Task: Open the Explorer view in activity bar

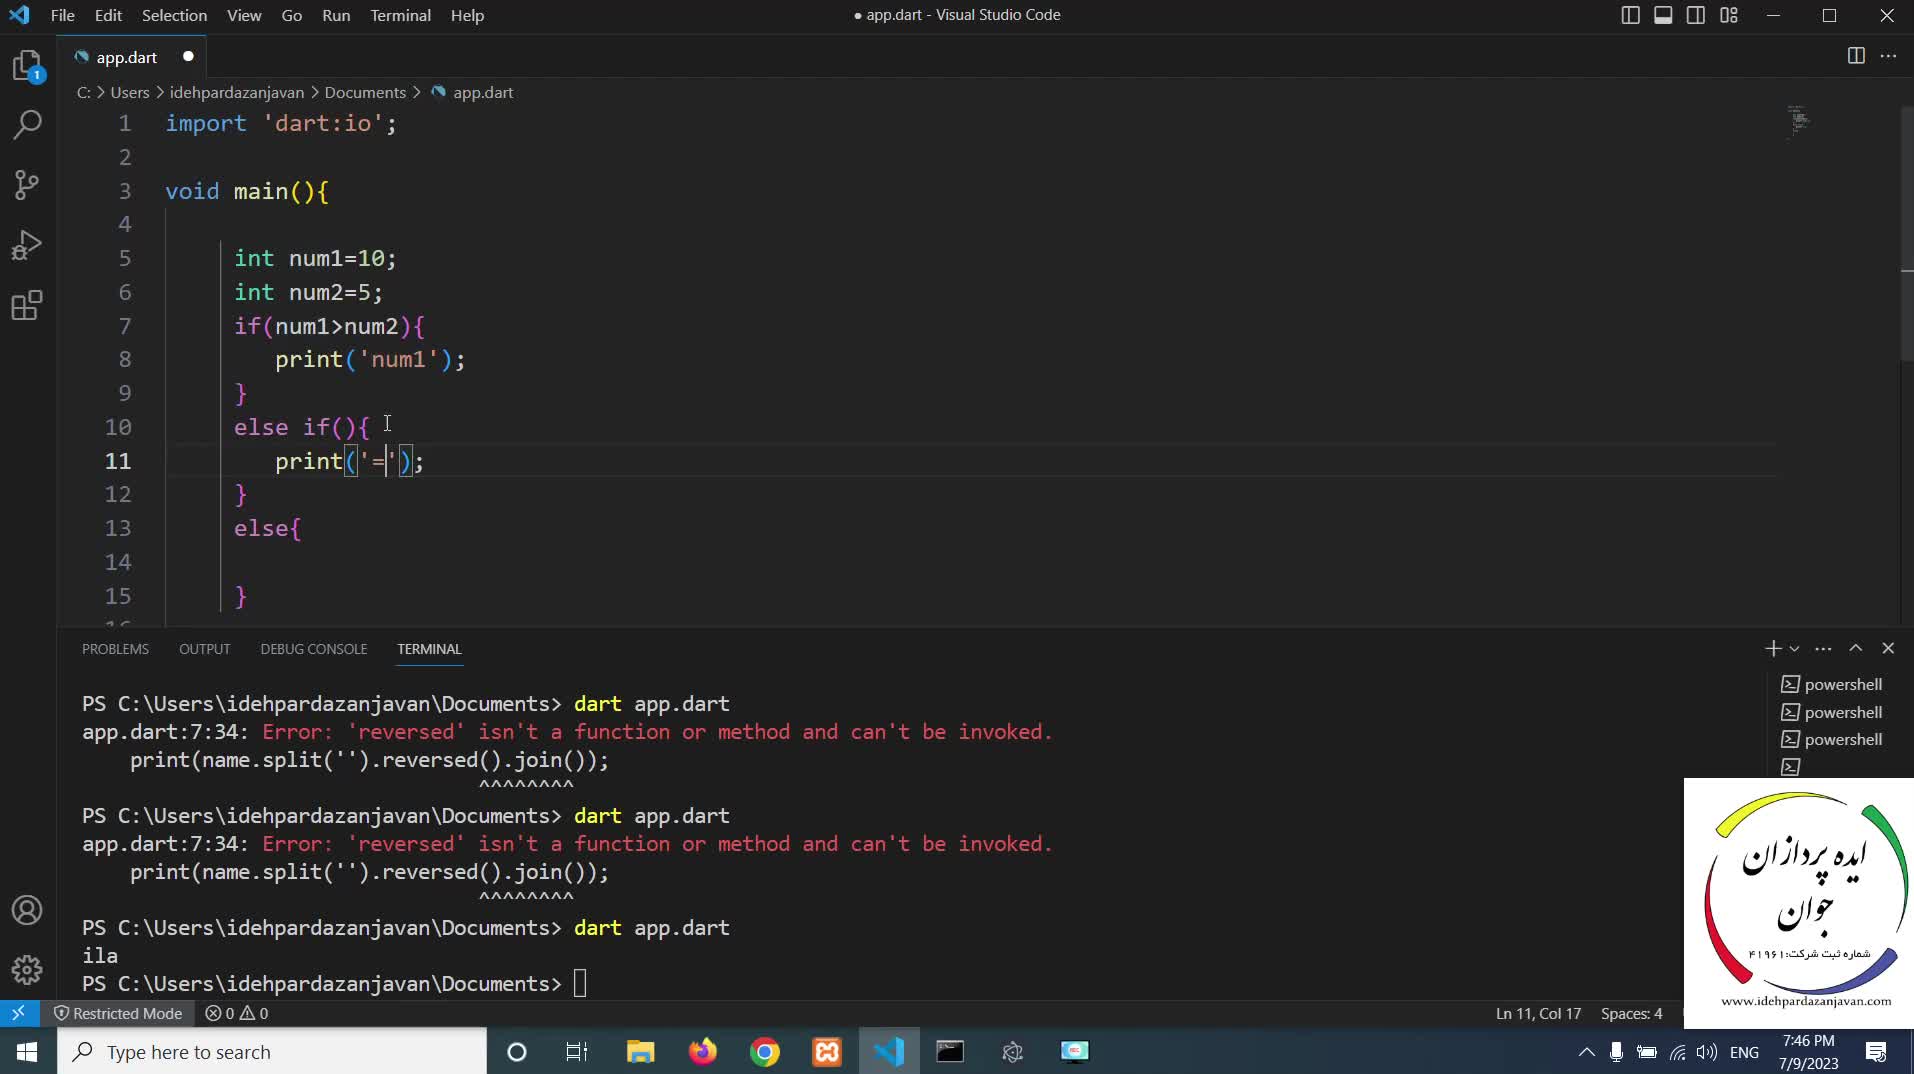Action: pyautogui.click(x=27, y=66)
